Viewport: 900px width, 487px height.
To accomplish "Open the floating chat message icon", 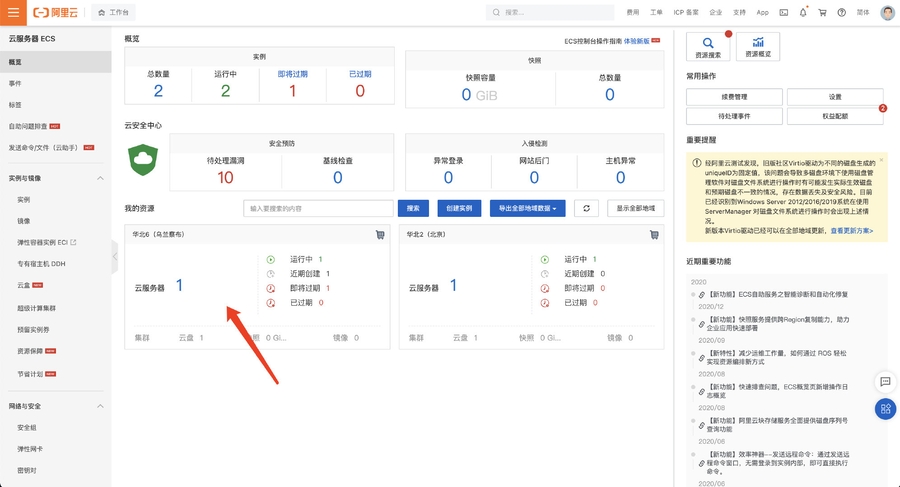I will [885, 381].
